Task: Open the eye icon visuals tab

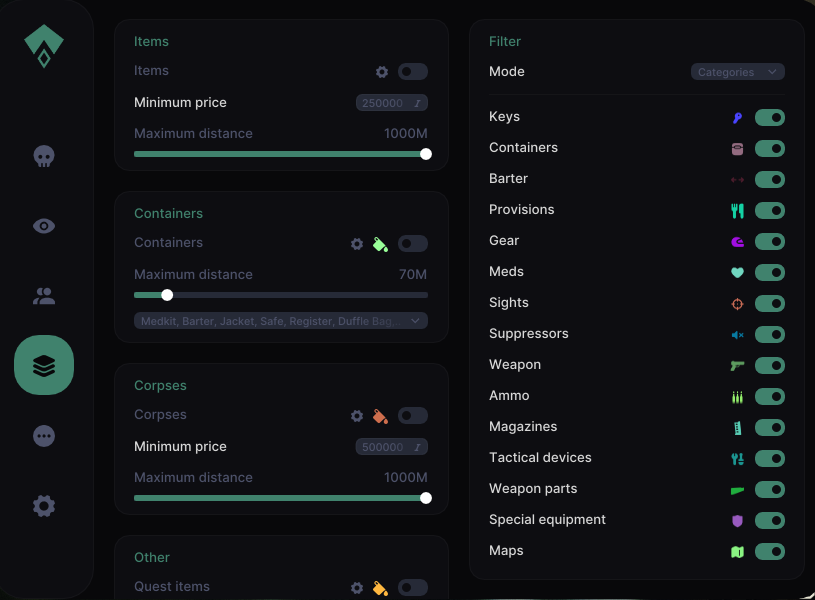Action: (x=44, y=226)
